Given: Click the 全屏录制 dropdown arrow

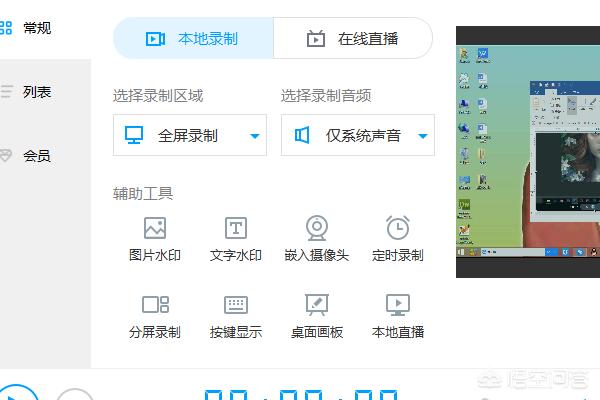Looking at the screenshot, I should pos(255,136).
